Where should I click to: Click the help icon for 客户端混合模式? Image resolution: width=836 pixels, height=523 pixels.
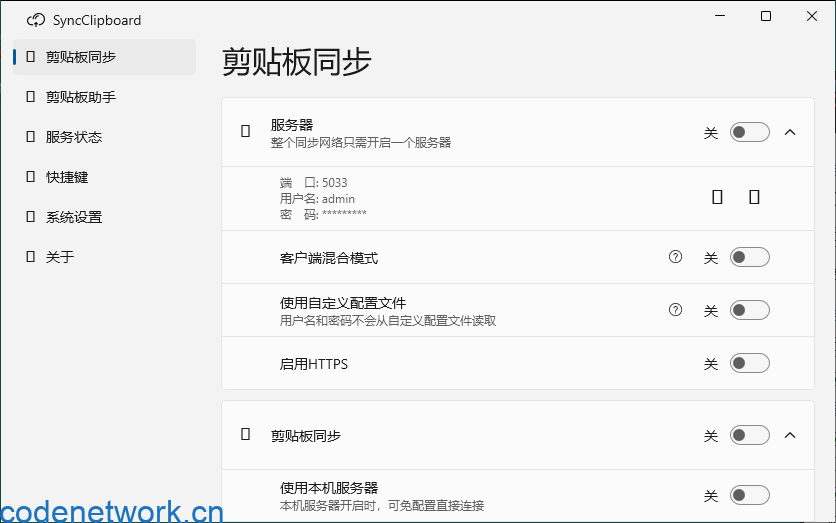pyautogui.click(x=675, y=257)
